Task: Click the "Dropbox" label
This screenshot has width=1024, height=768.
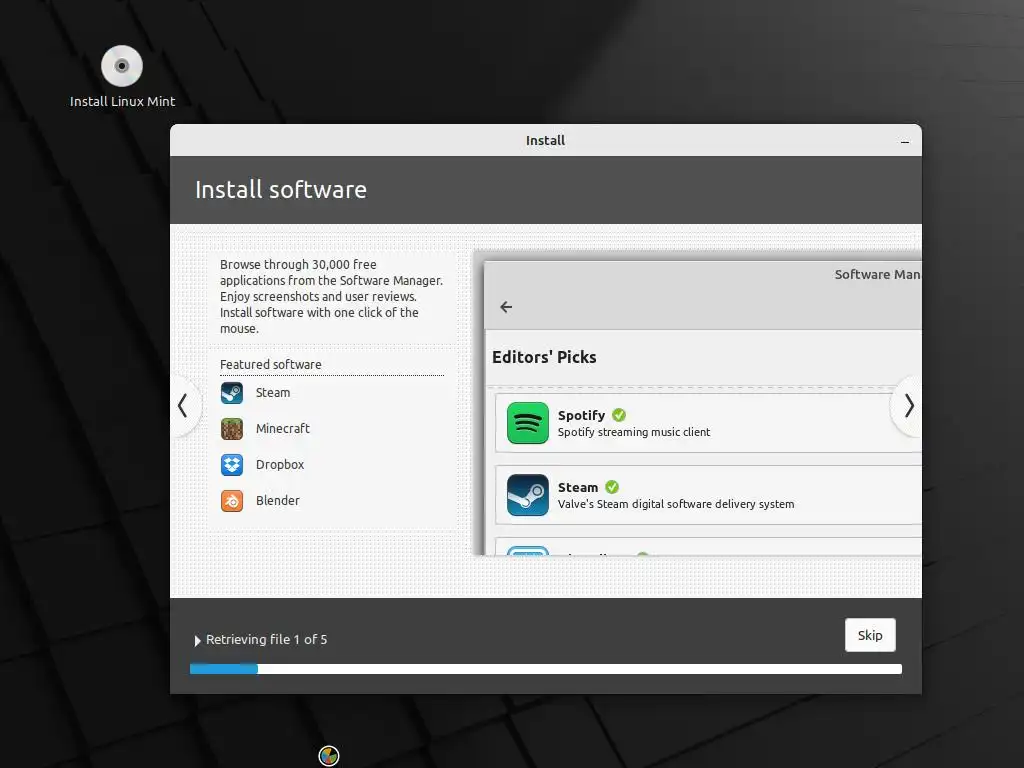Action: click(280, 464)
